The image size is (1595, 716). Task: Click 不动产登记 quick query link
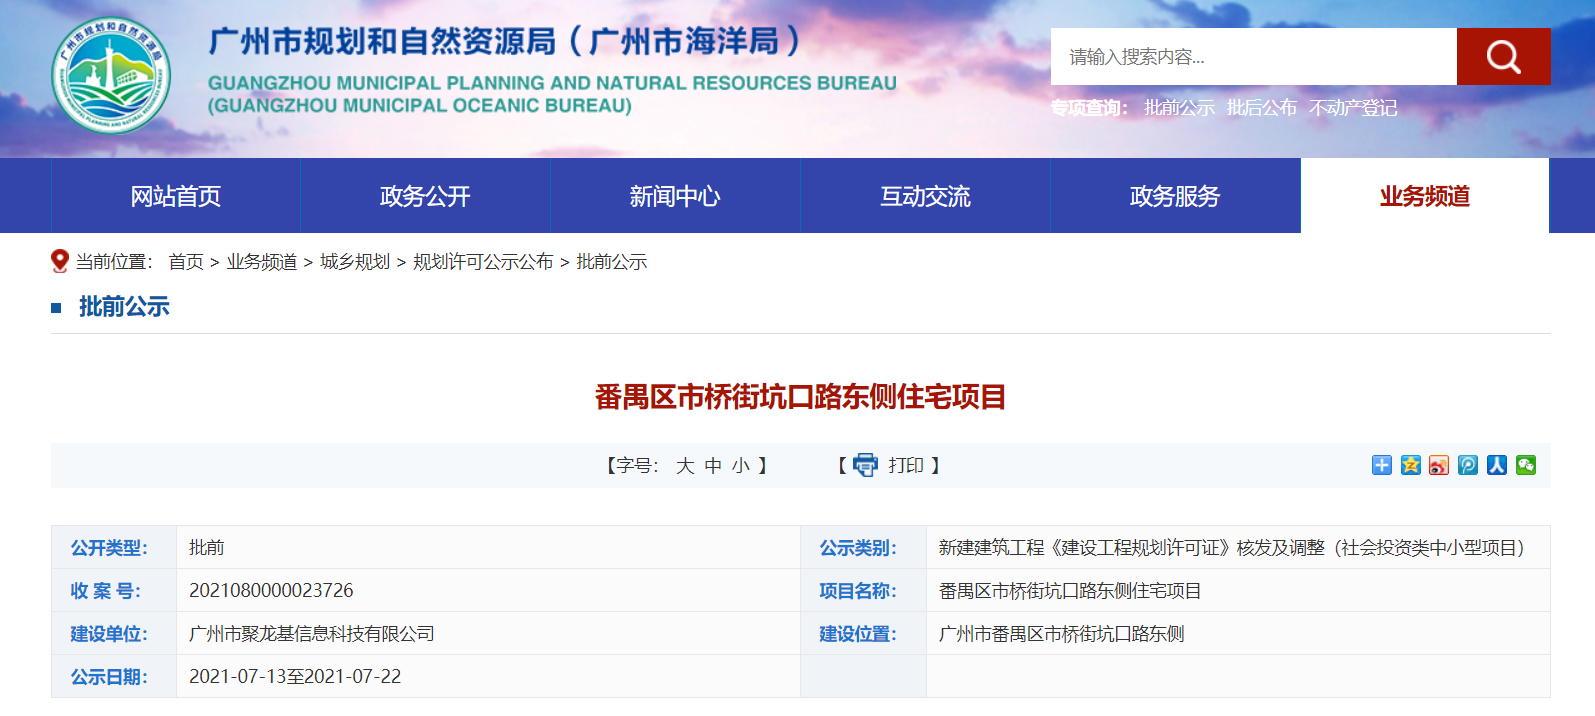click(x=1353, y=108)
